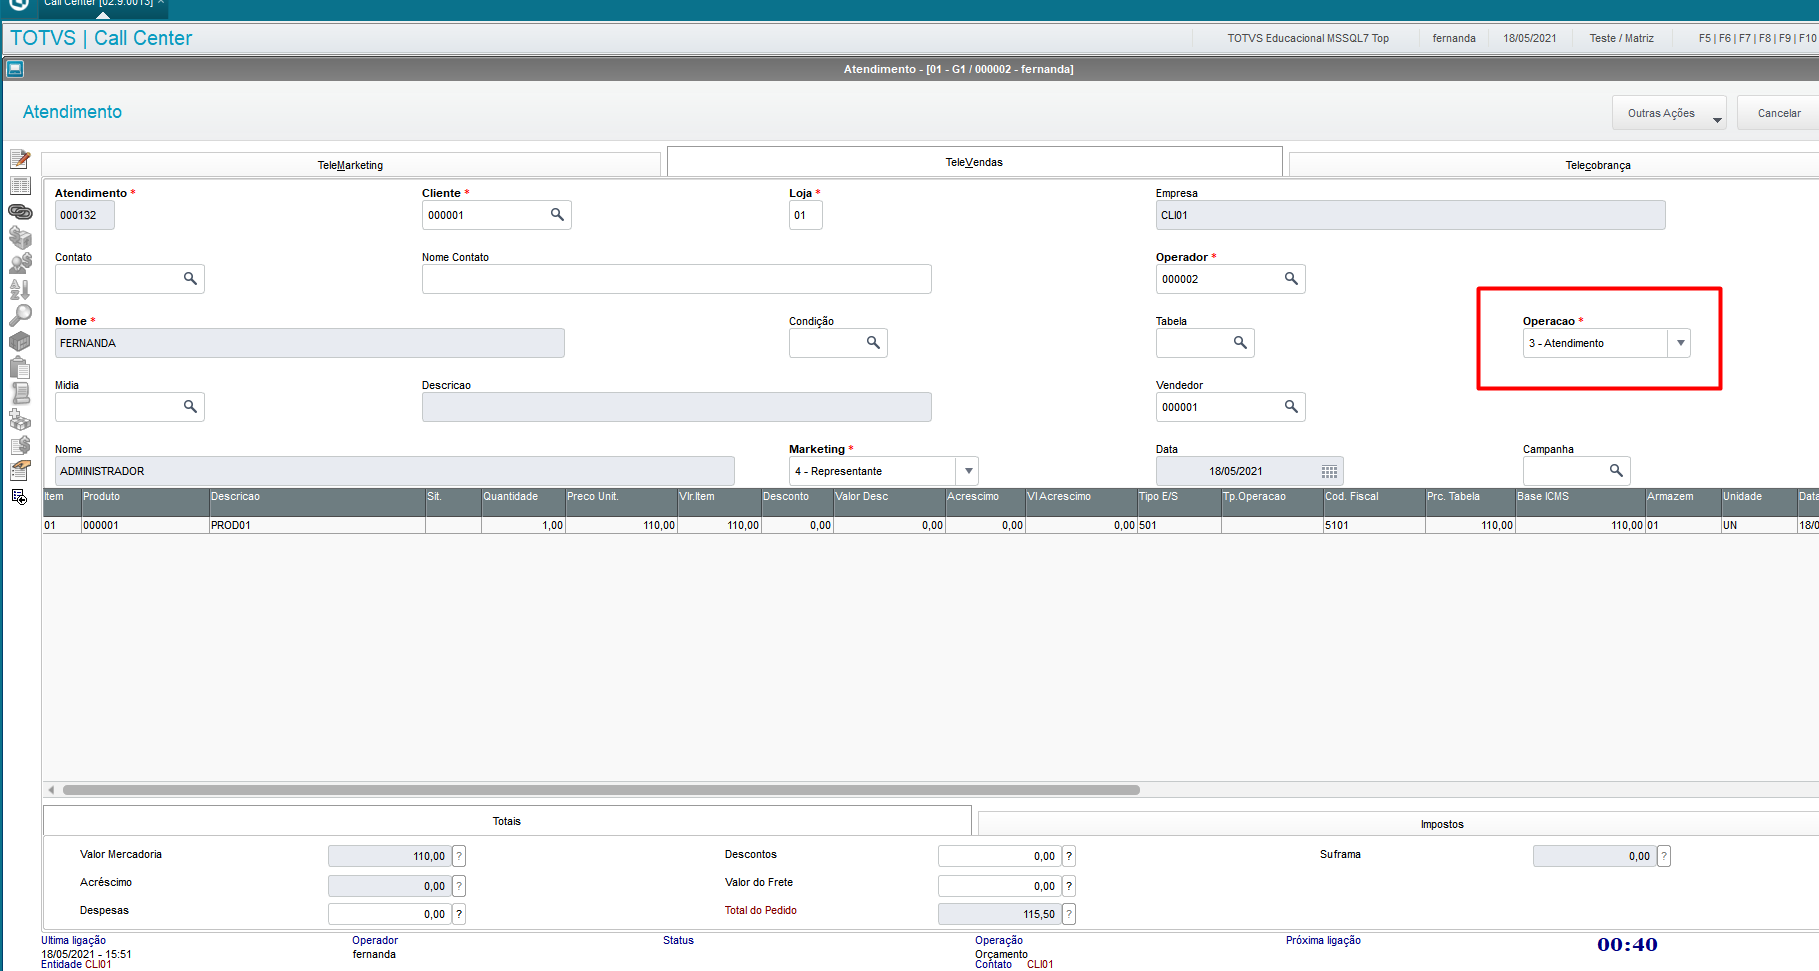Open the Cliente lookup magnifier
This screenshot has height=971, width=1819.
(557, 215)
